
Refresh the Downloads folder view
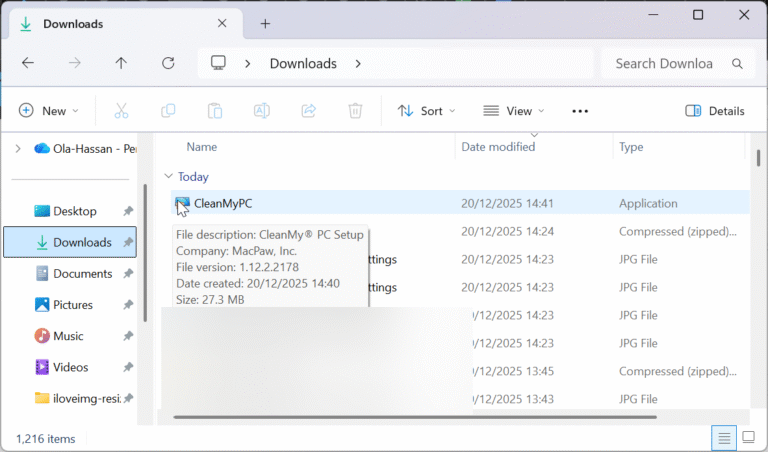click(x=168, y=63)
